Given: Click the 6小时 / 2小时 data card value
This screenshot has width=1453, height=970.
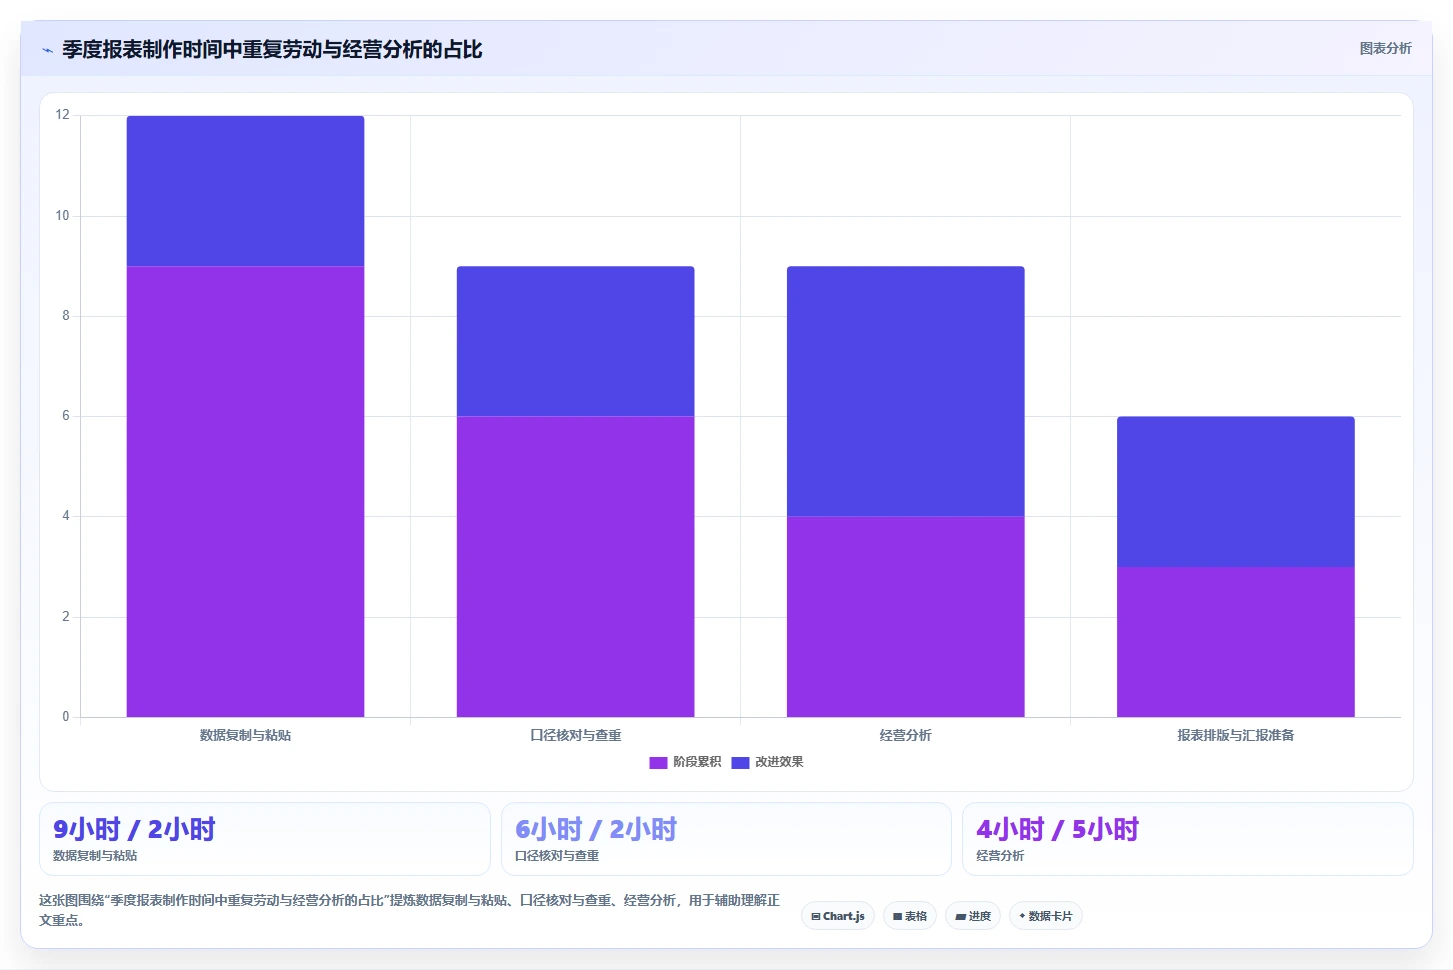Looking at the screenshot, I should point(596,829).
